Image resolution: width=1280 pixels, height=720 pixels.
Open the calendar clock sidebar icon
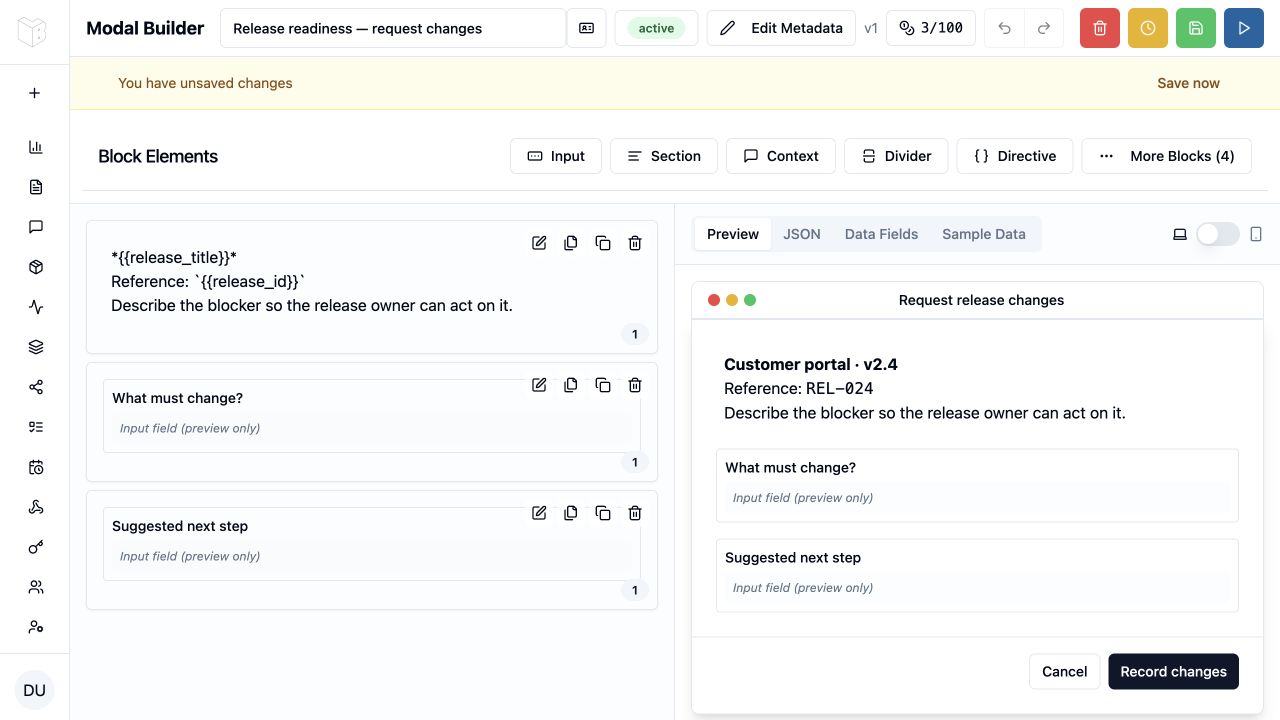click(x=36, y=467)
